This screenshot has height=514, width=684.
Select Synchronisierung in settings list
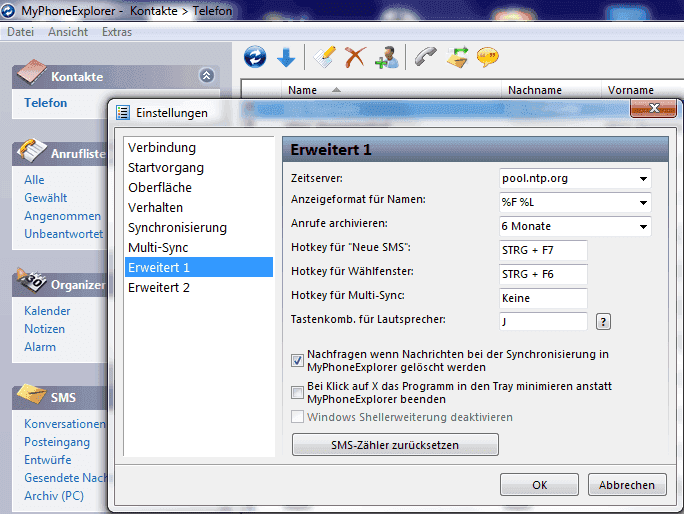[199, 228]
